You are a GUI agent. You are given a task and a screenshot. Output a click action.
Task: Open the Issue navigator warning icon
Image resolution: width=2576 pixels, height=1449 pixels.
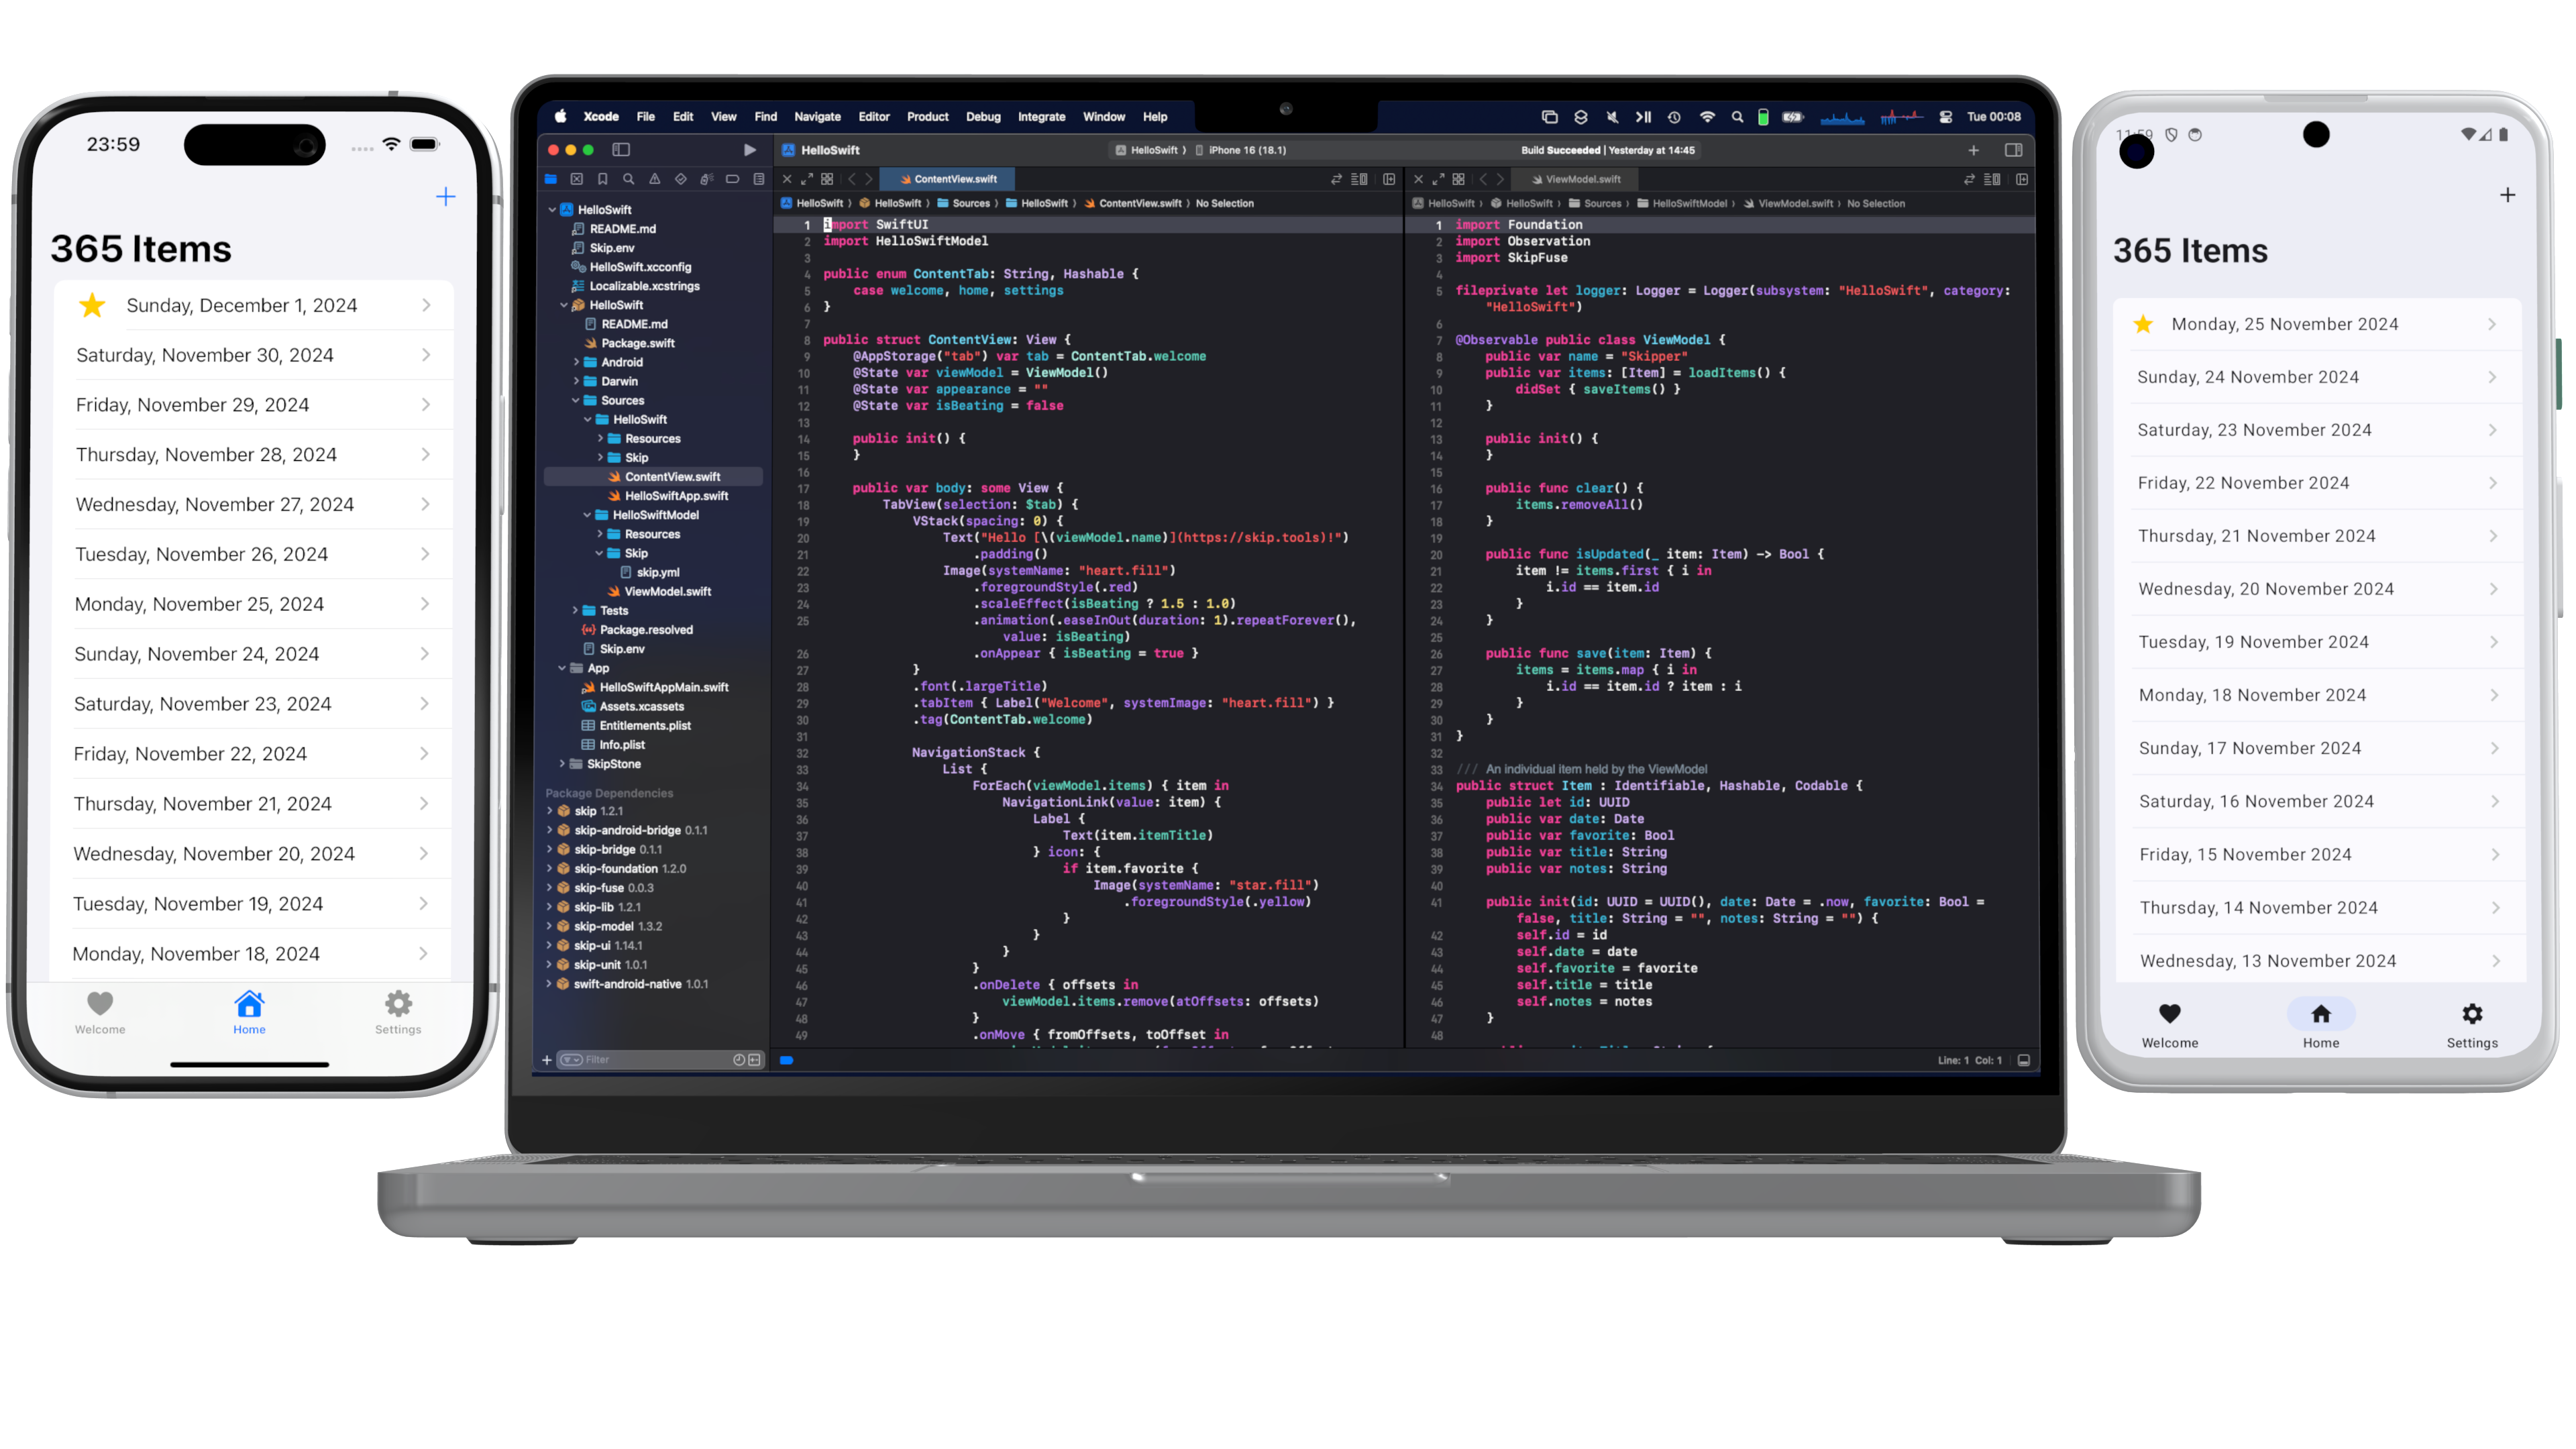click(655, 179)
